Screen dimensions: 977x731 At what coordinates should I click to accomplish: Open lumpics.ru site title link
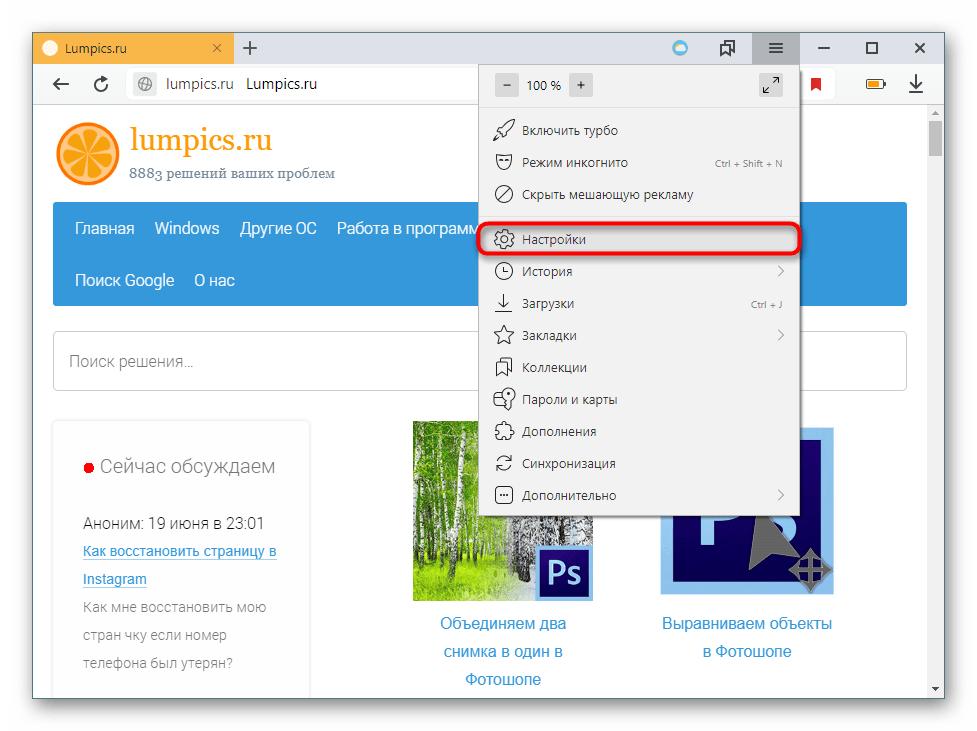click(201, 140)
